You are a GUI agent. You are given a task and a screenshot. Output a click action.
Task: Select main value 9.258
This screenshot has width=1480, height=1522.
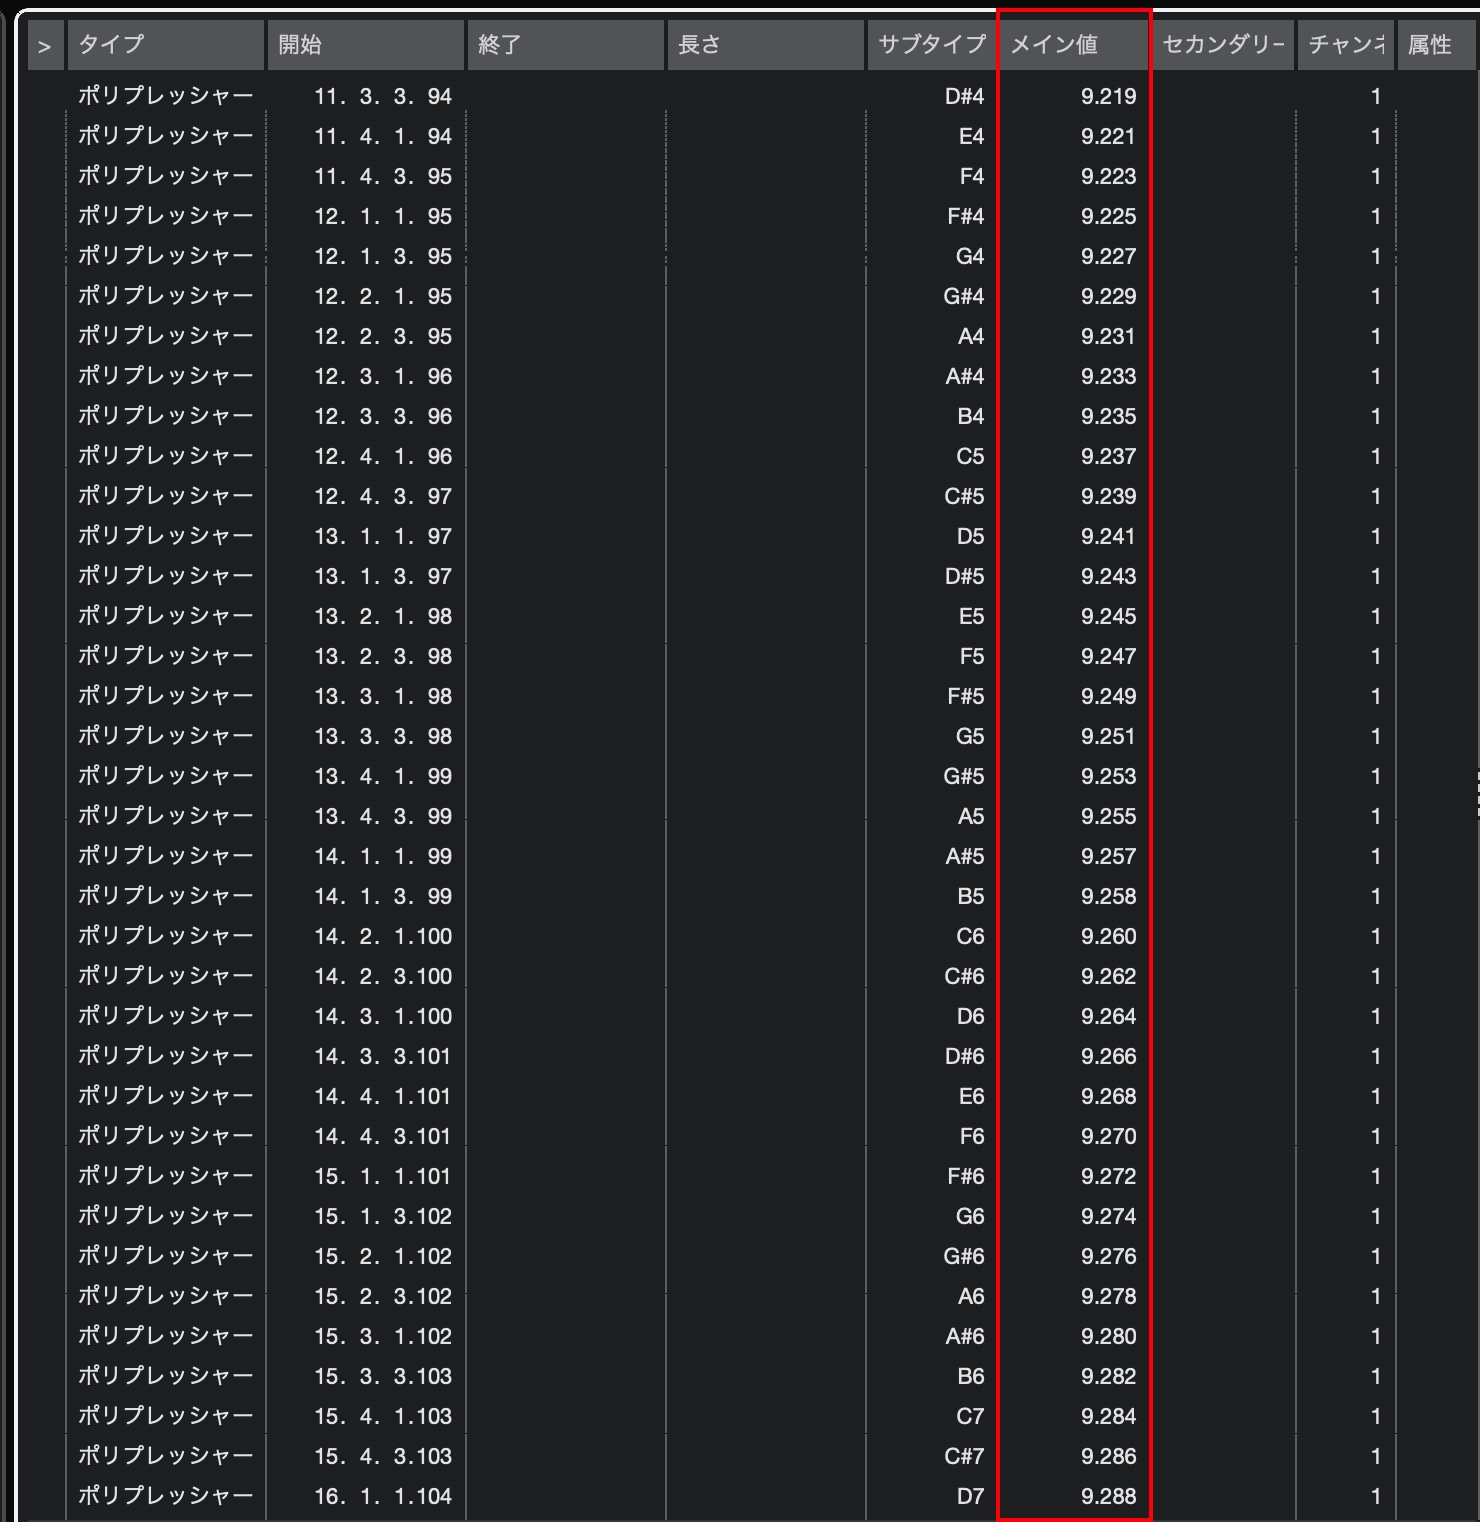[1108, 896]
